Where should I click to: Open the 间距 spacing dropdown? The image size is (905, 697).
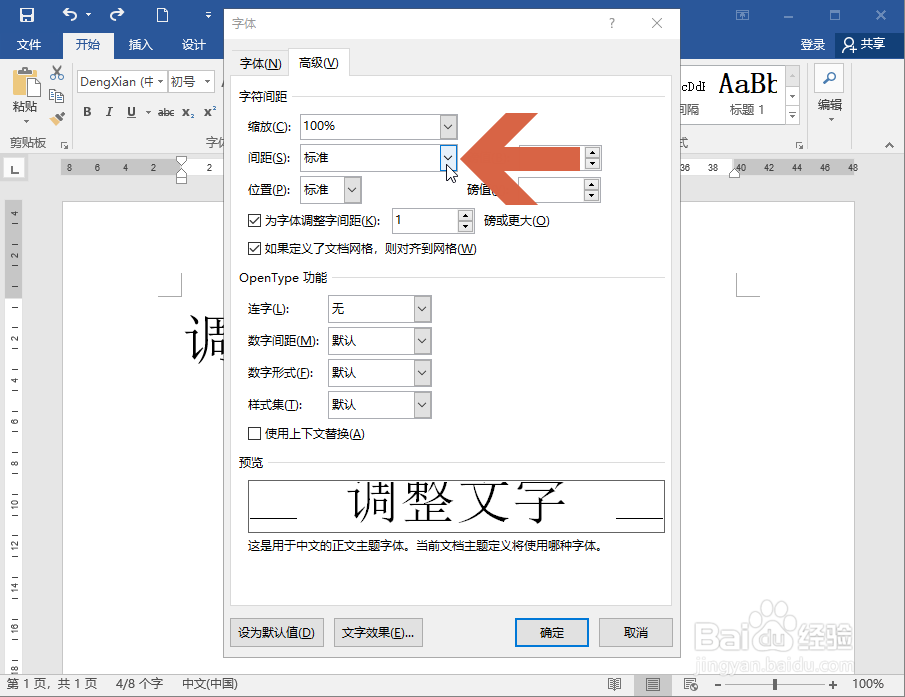point(447,158)
